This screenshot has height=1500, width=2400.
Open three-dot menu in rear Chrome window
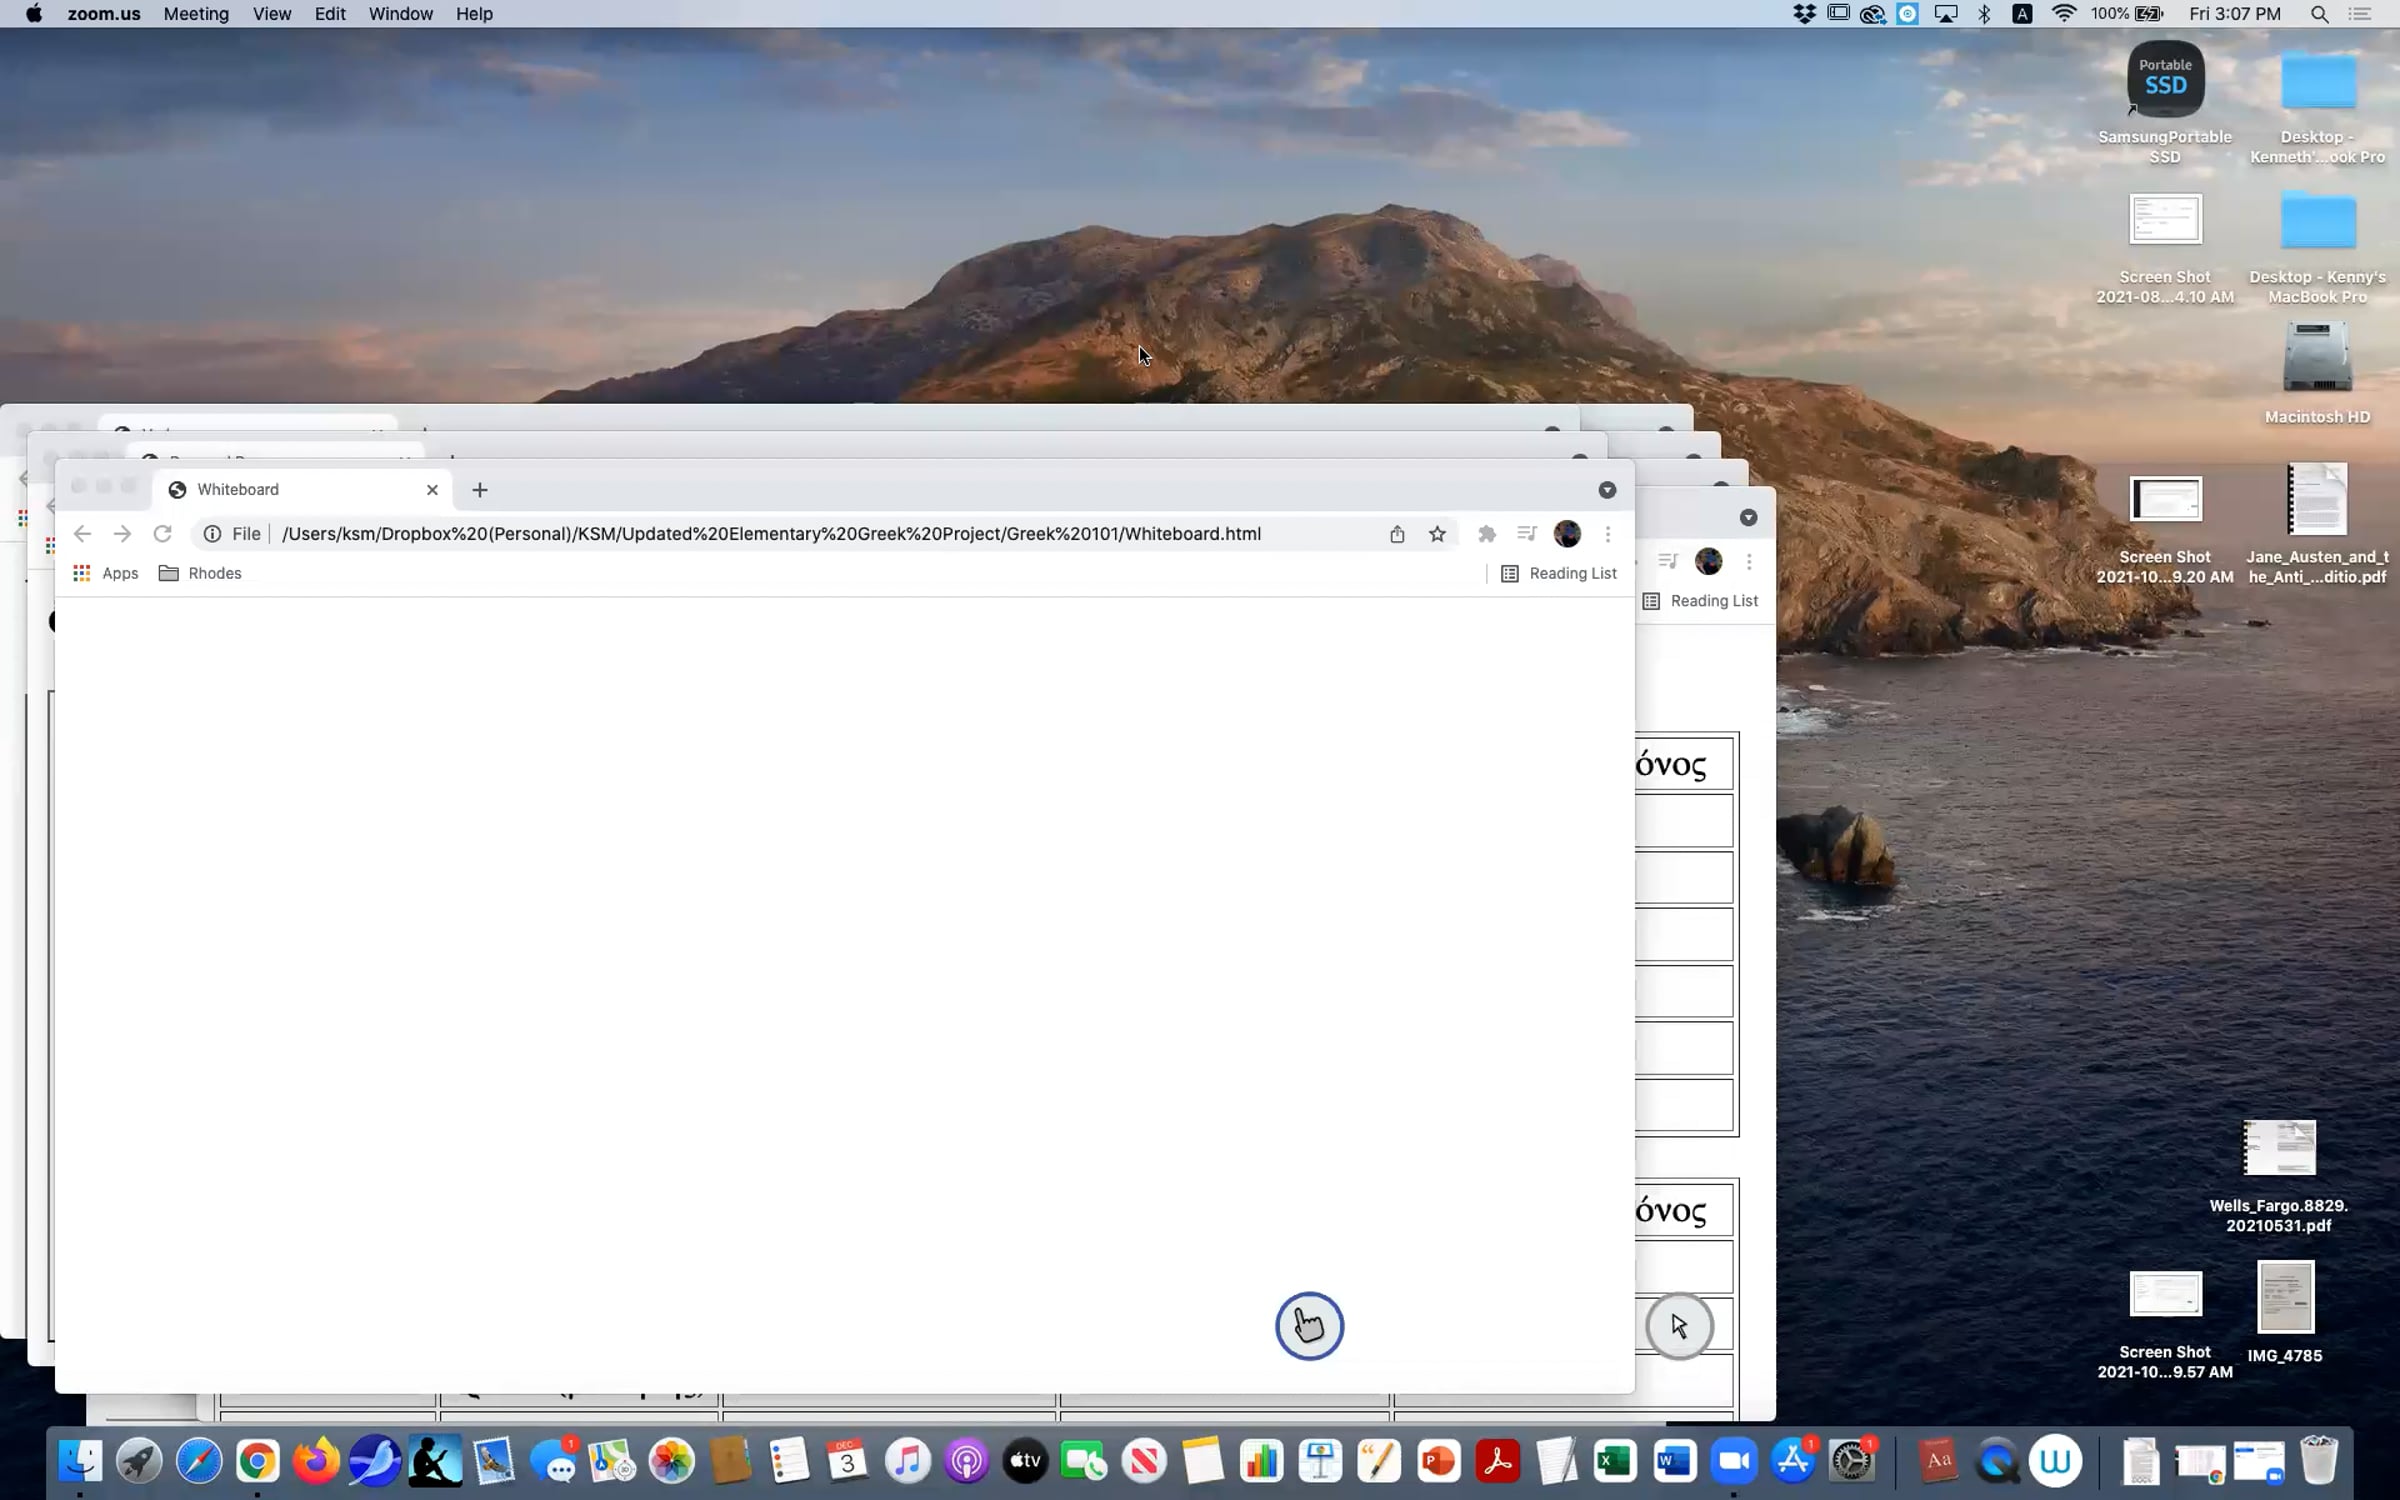1749,562
